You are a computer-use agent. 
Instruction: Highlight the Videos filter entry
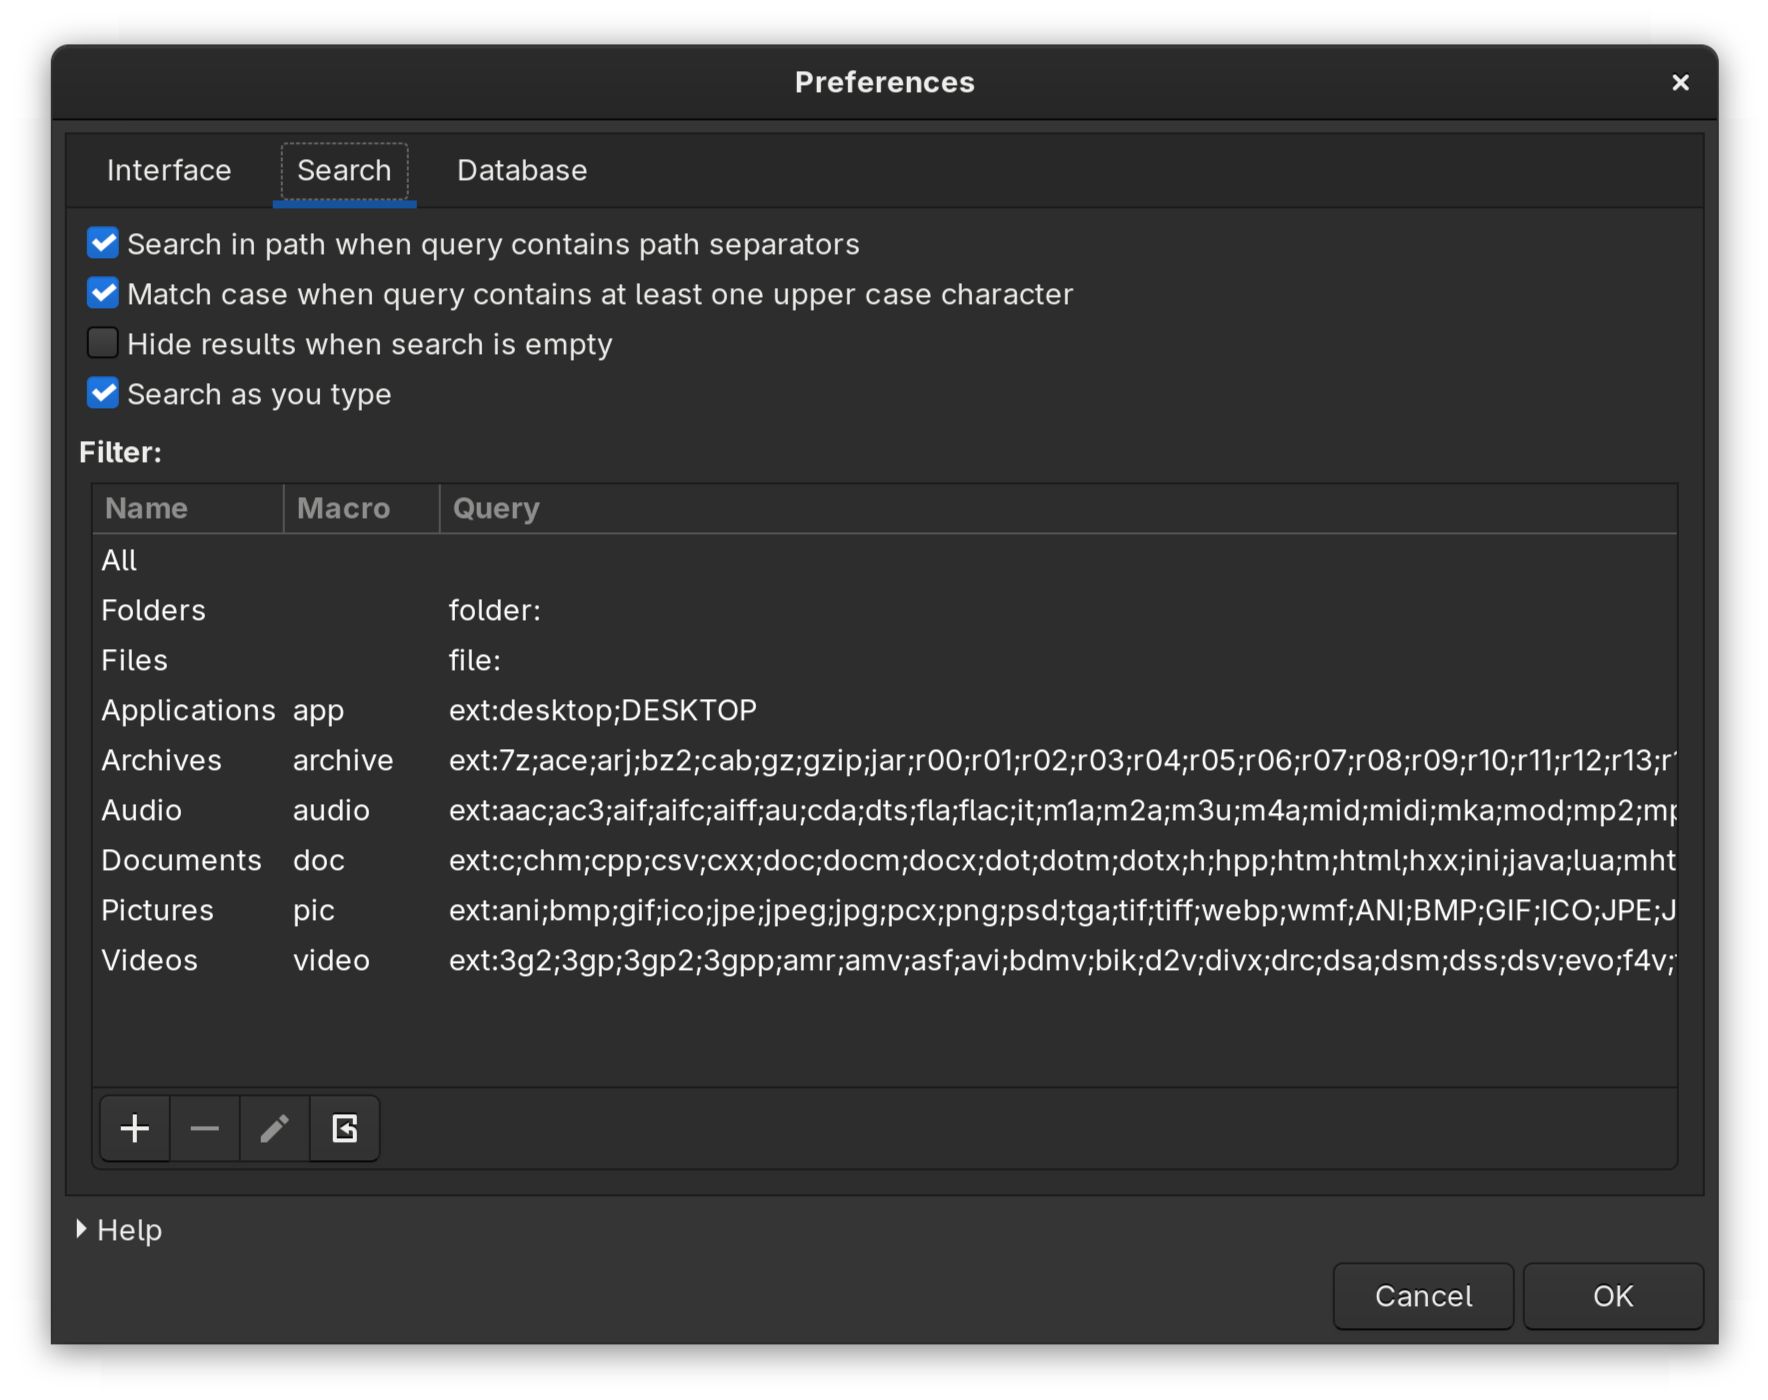pos(149,960)
